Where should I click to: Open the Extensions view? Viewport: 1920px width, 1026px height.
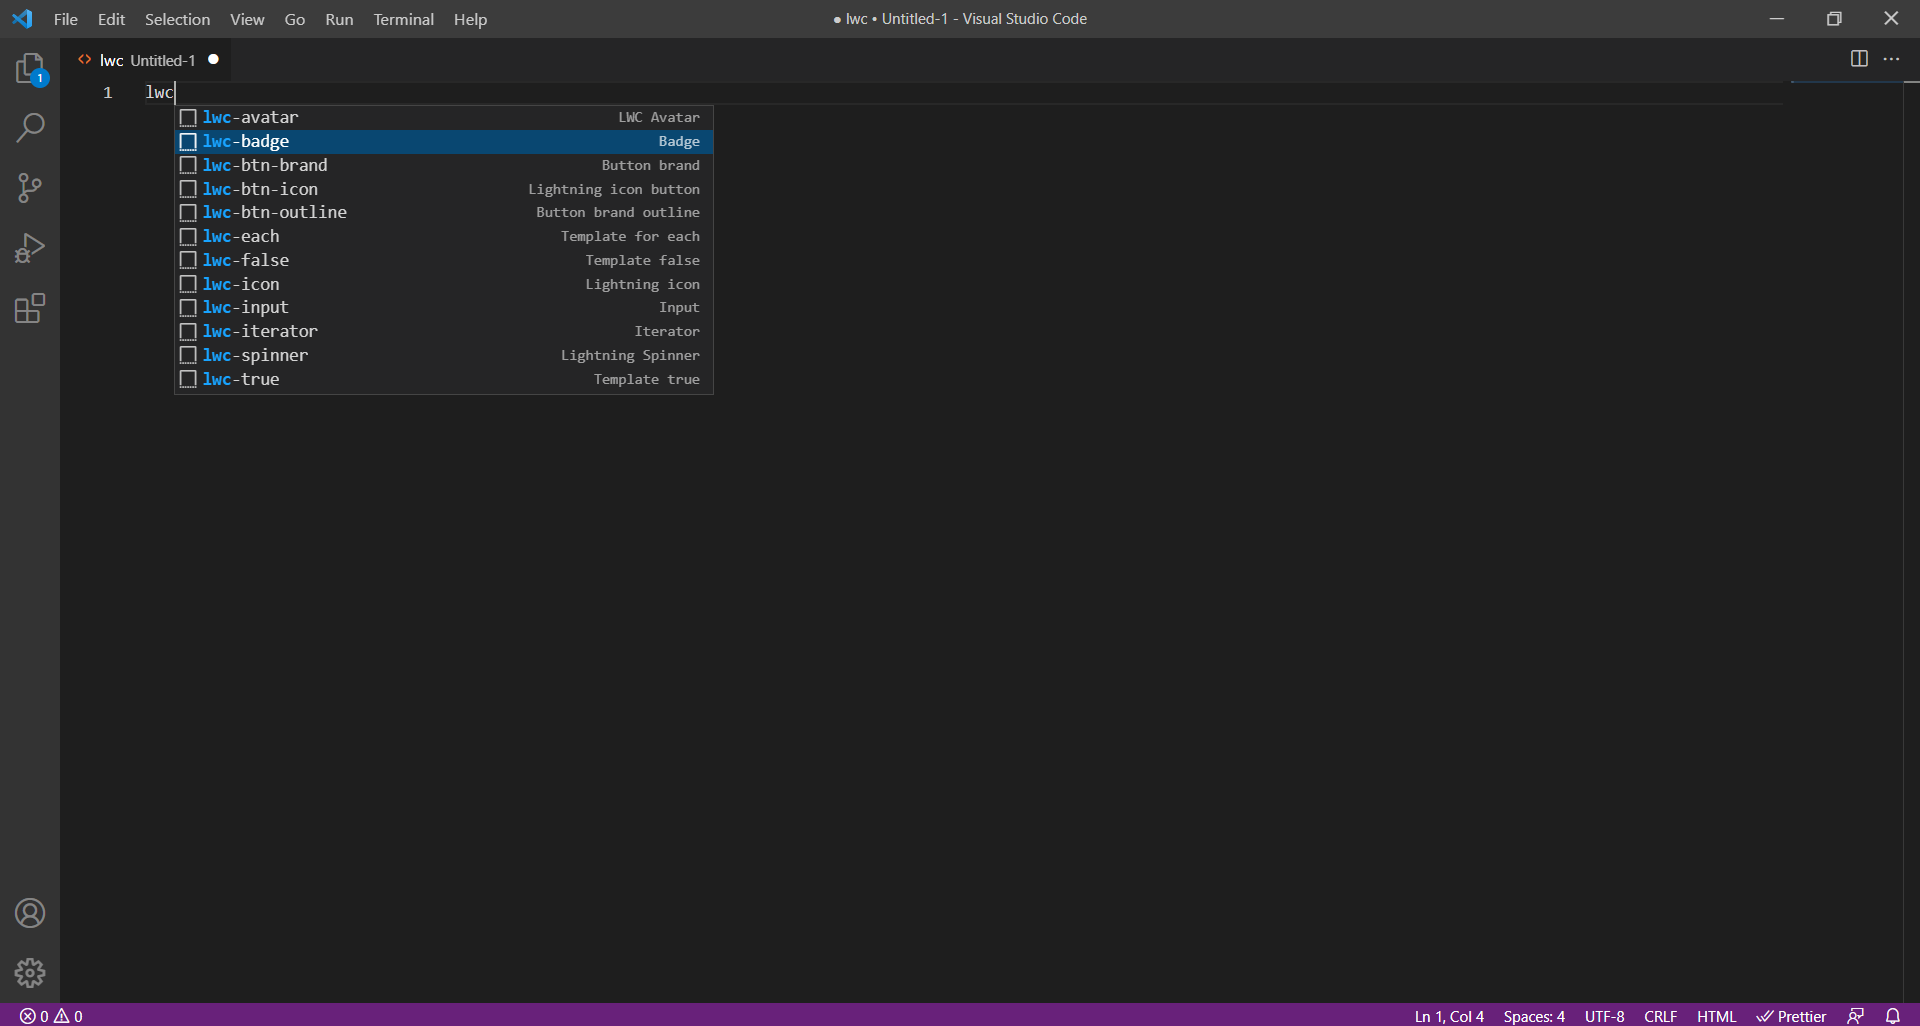30,308
